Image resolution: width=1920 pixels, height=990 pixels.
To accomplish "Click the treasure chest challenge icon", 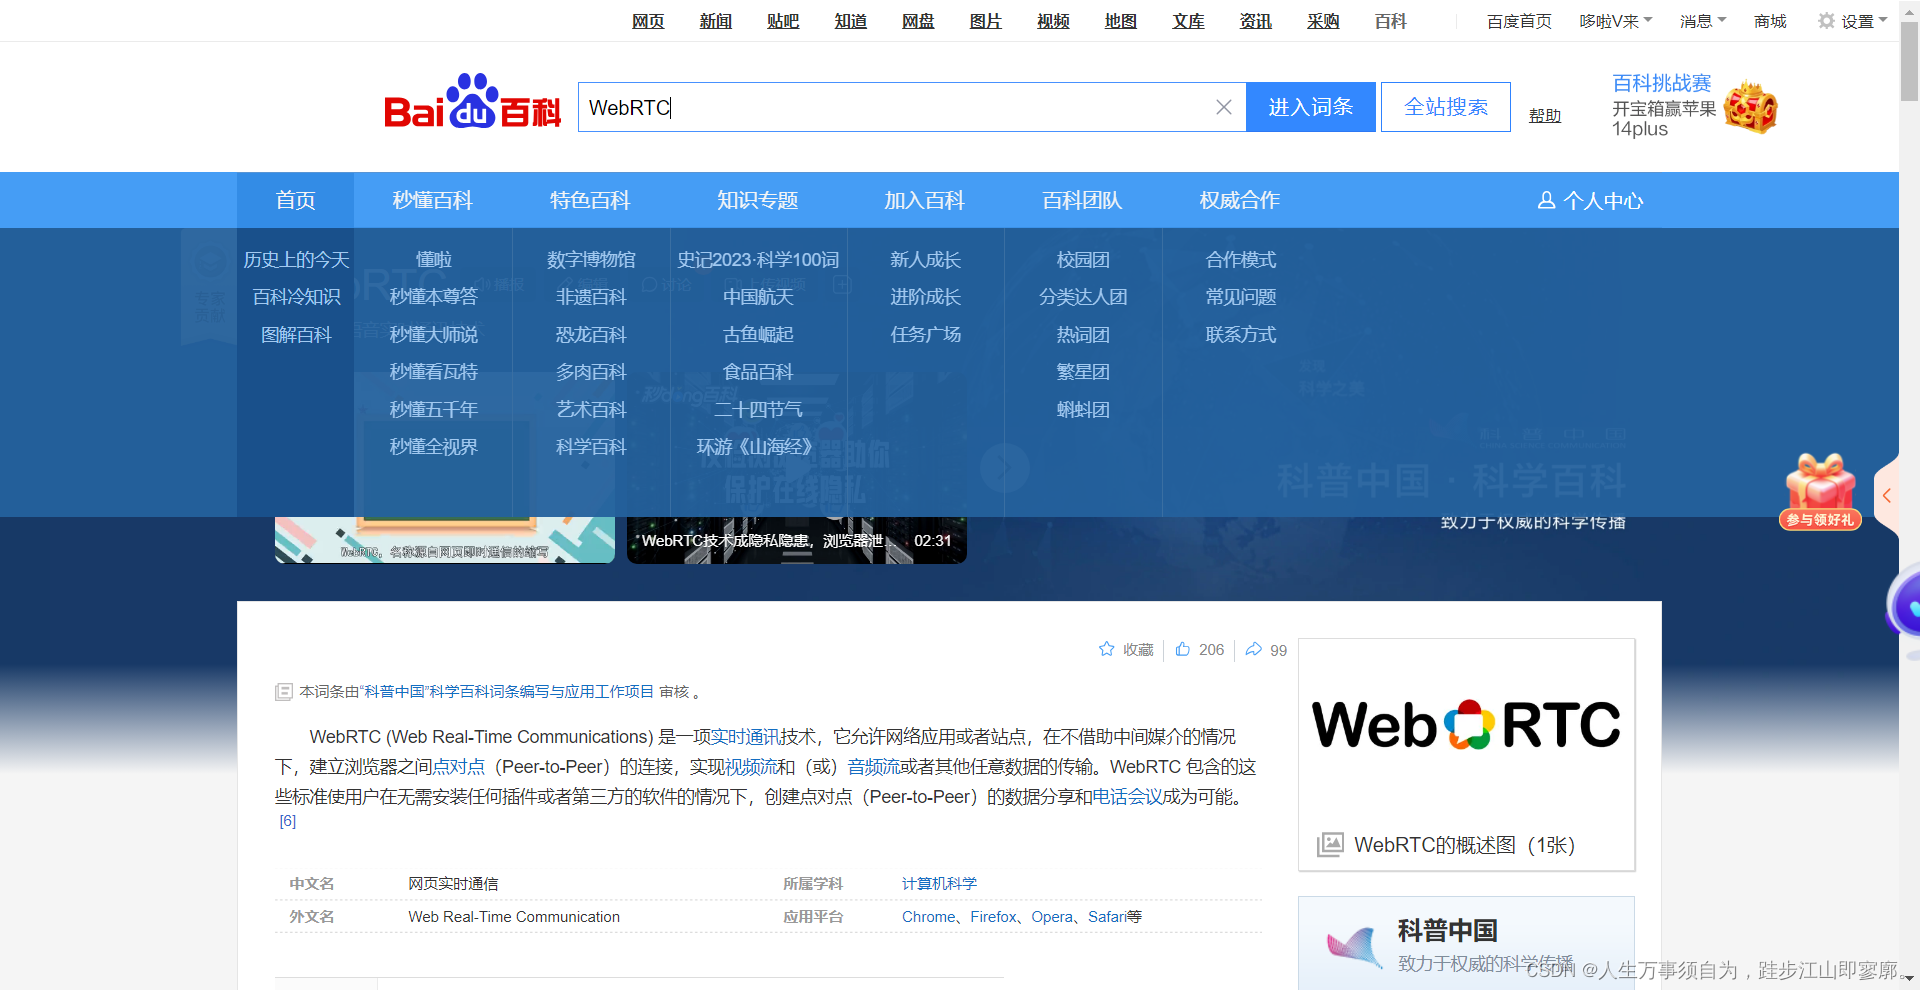I will coord(1750,107).
